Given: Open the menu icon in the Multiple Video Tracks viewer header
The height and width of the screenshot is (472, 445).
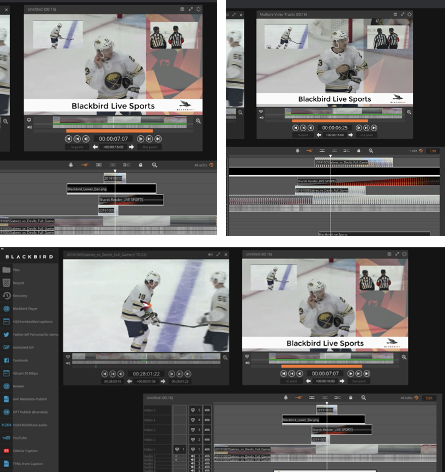Looking at the screenshot, I should pyautogui.click(x=395, y=14).
